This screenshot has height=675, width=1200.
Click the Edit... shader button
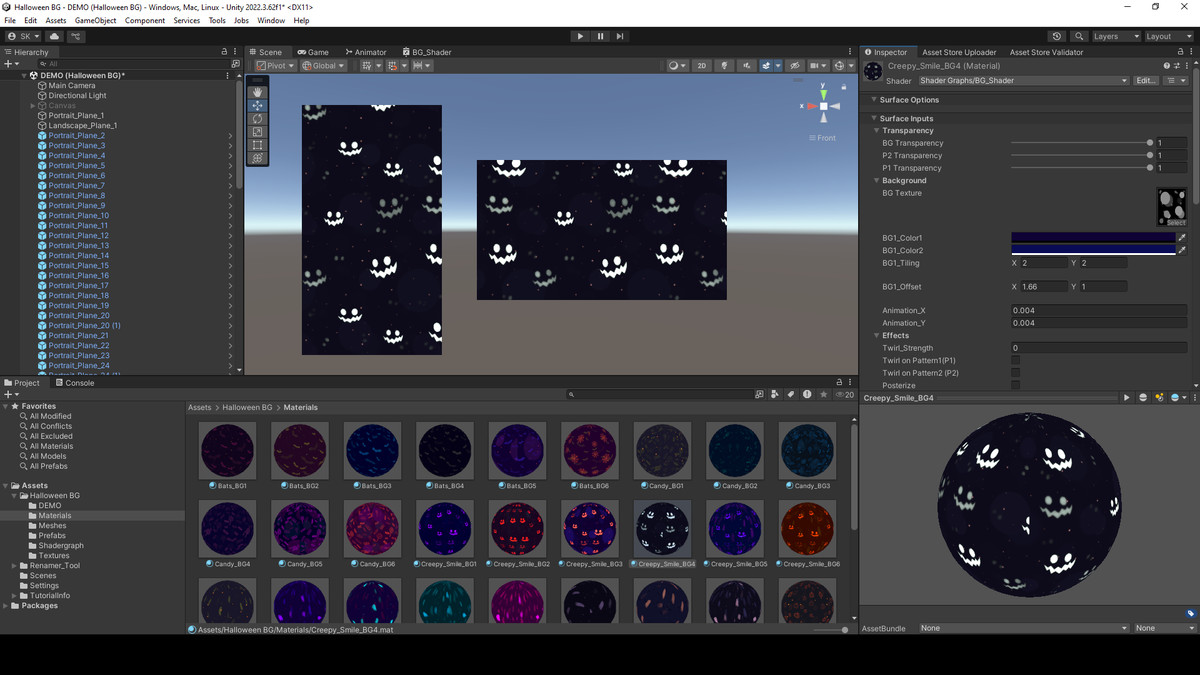click(1146, 81)
